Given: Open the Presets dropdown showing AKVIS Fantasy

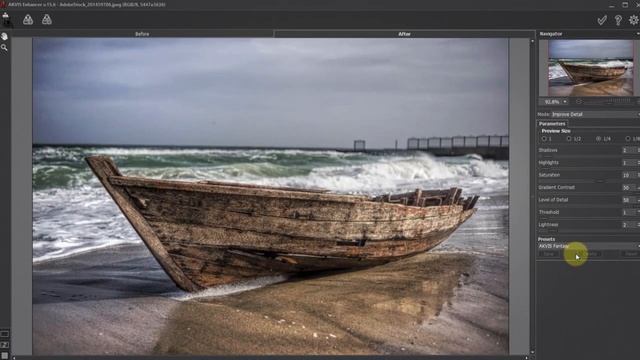Looking at the screenshot, I should coord(589,246).
